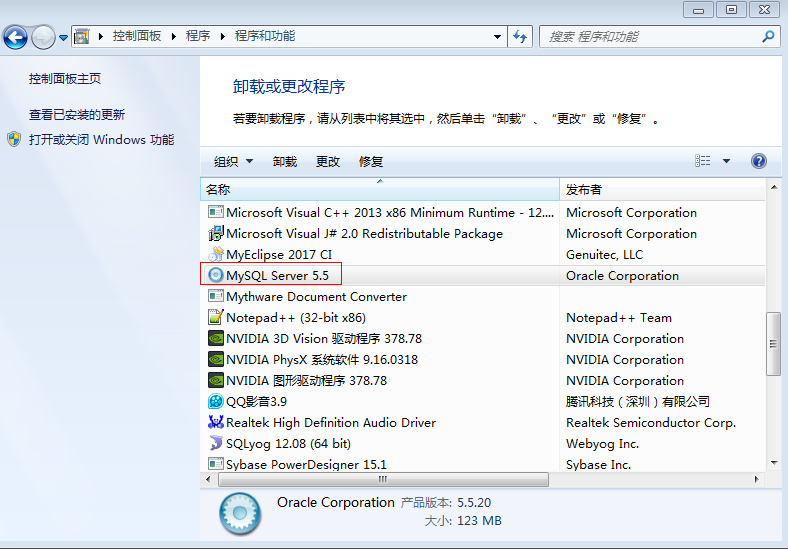Select Notepad++ (32-bit x86) entry
The image size is (788, 549).
(x=296, y=318)
